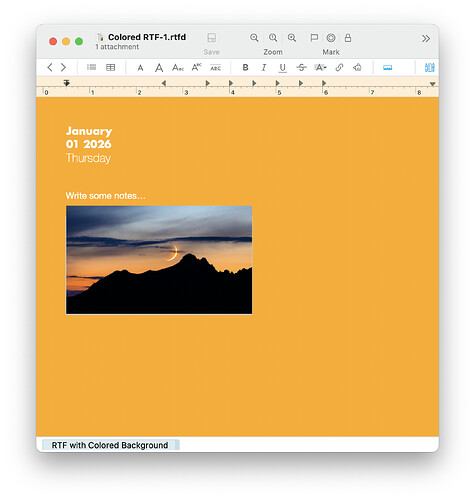Toggle Underline text formatting
This screenshot has height=500, width=475.
(x=282, y=68)
